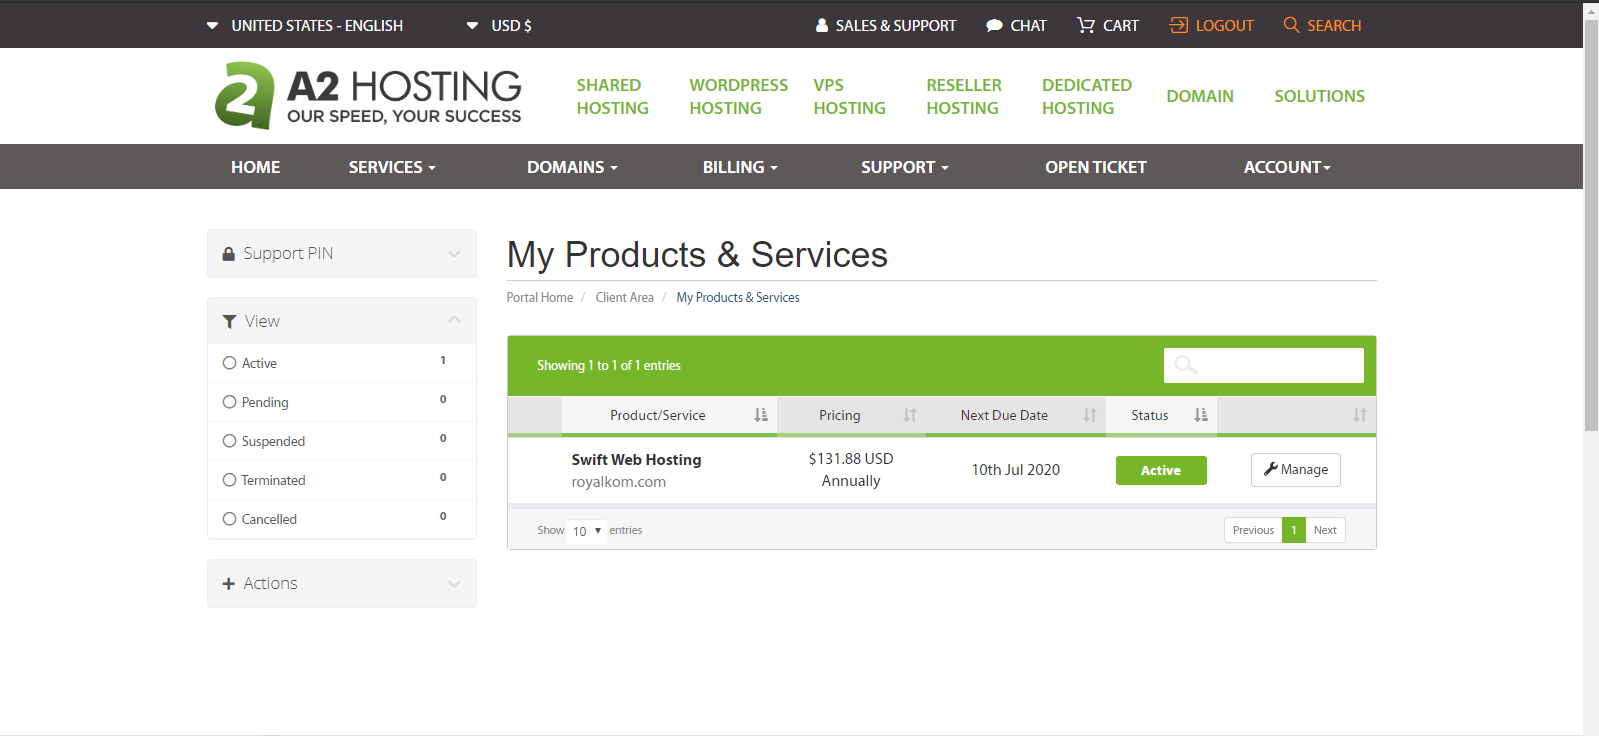Expand the Actions panel chevron
This screenshot has width=1599, height=736.
tap(454, 584)
